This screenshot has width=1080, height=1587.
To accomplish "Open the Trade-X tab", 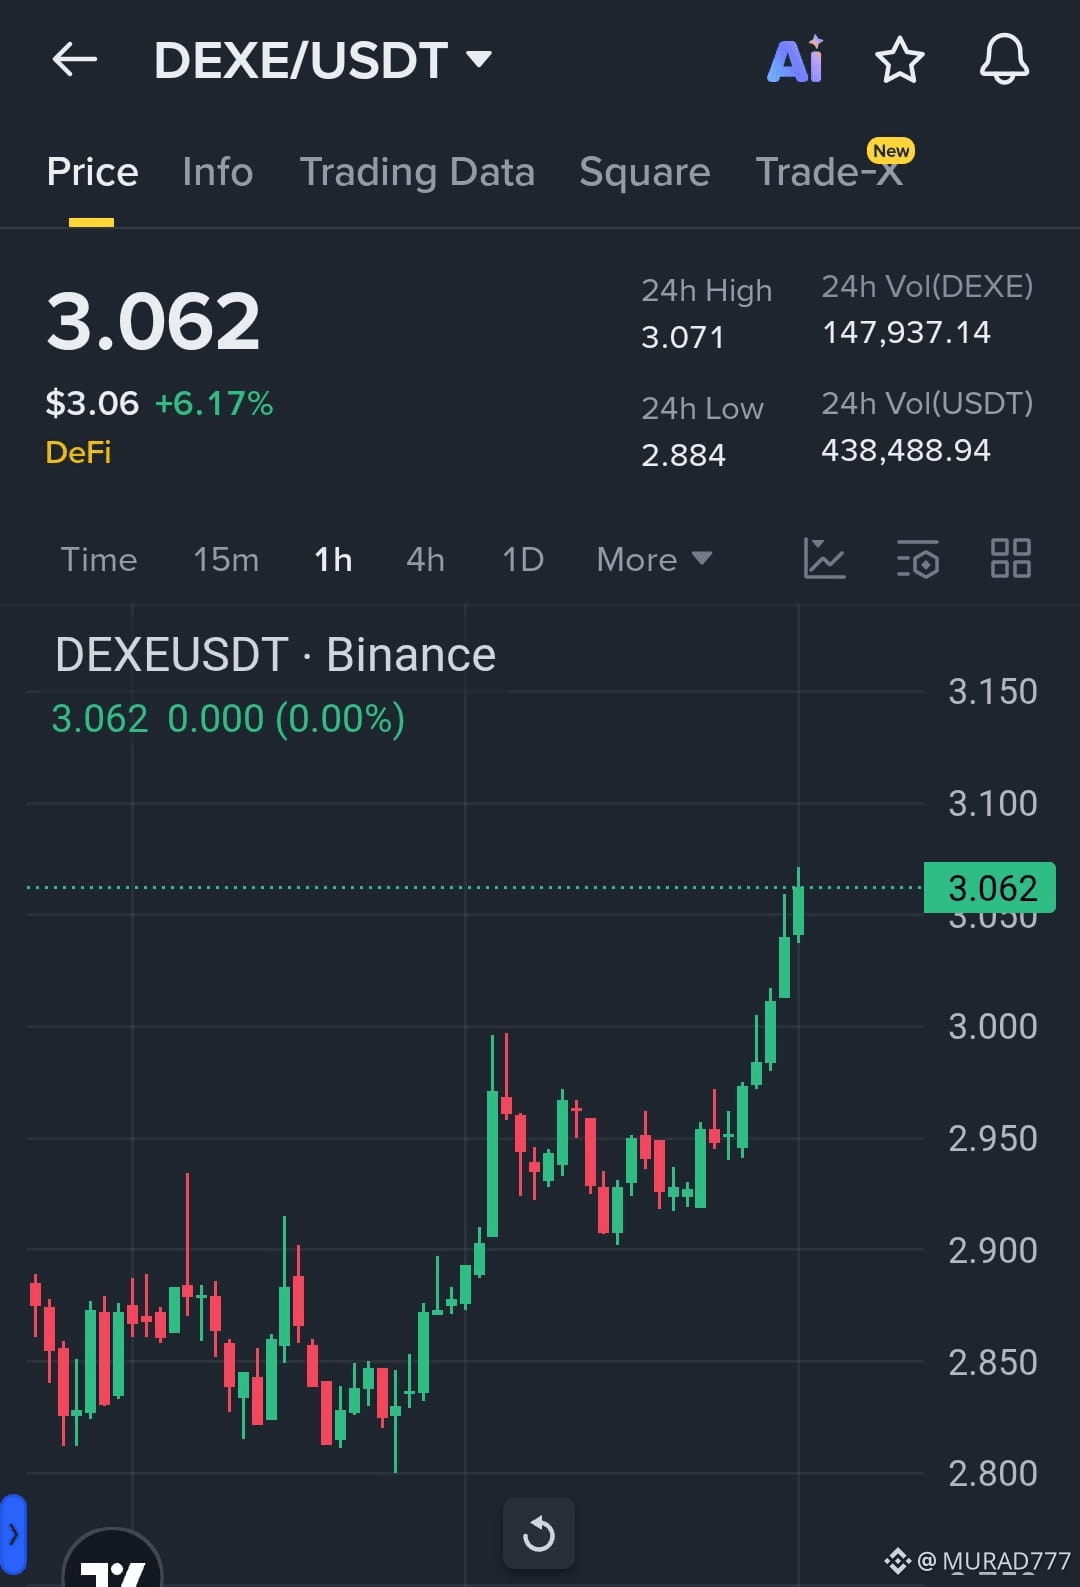I will 829,172.
